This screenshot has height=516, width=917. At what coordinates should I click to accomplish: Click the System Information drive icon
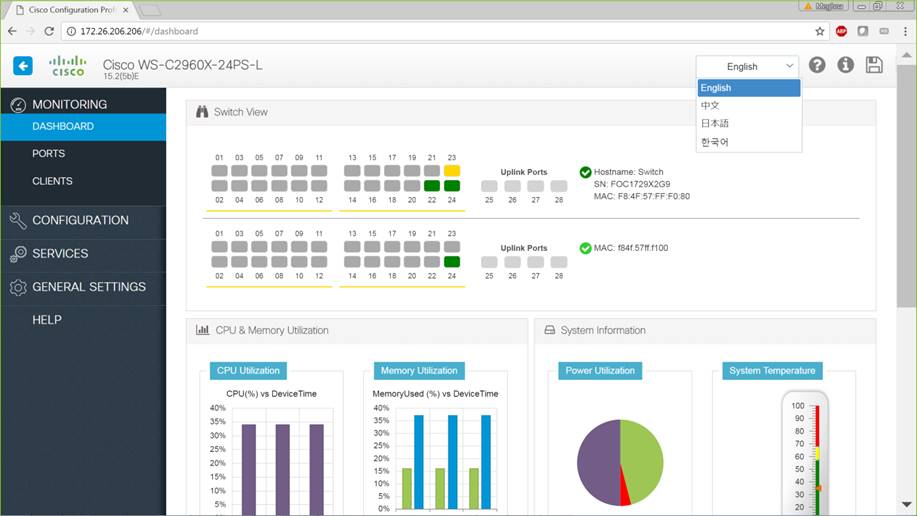(x=550, y=330)
